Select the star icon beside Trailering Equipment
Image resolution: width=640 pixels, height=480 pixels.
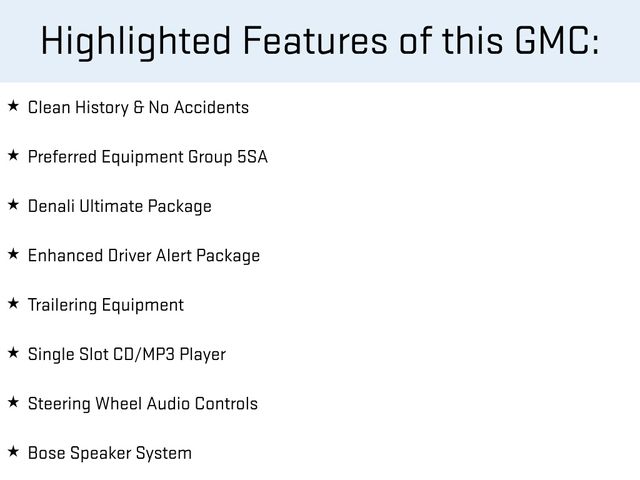[x=12, y=304]
